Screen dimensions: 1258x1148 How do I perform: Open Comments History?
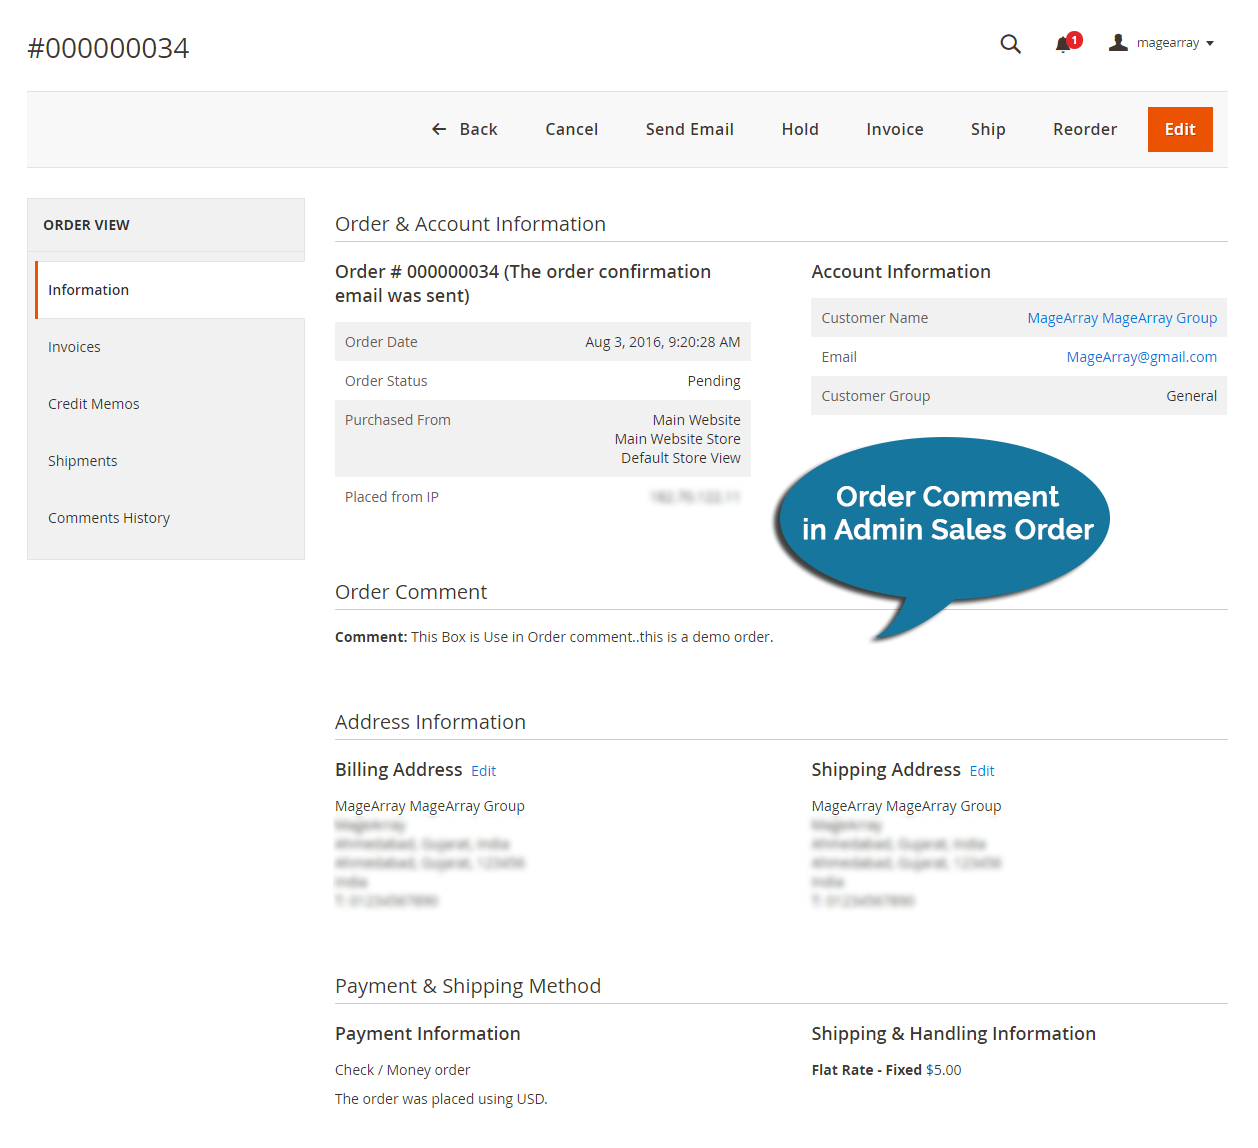(x=109, y=517)
